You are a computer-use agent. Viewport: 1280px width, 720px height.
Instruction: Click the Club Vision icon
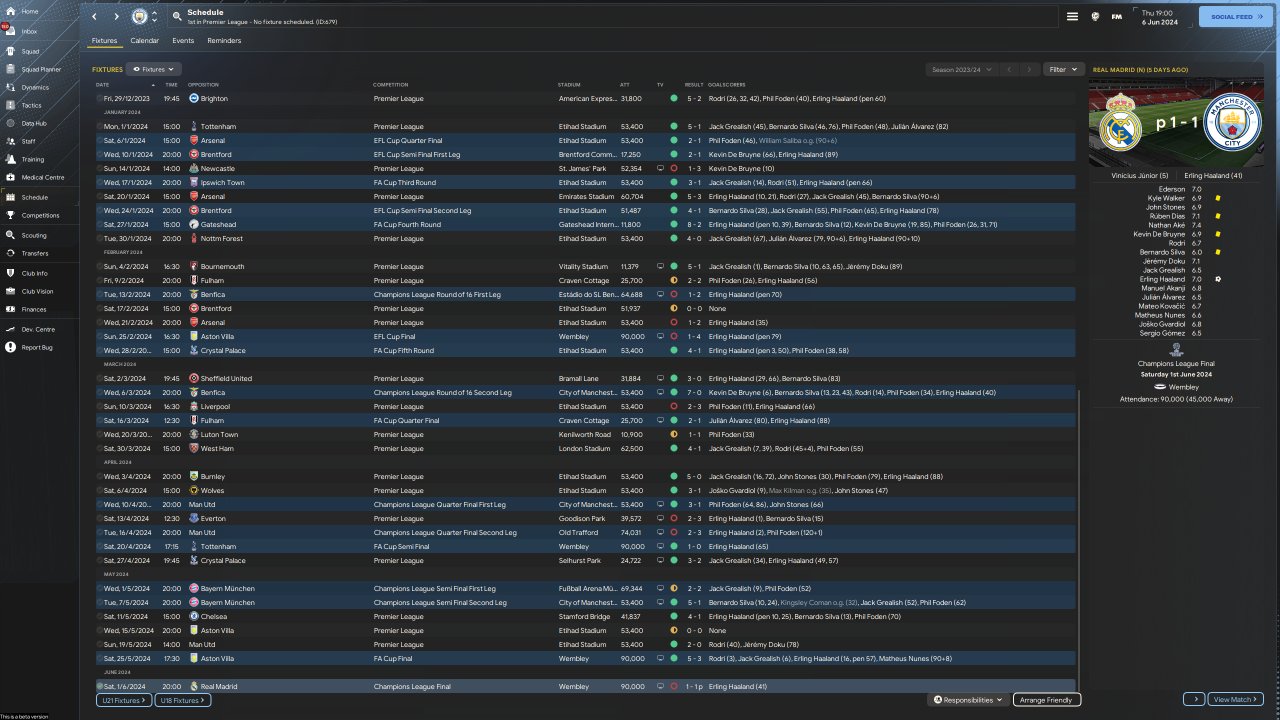[9, 291]
